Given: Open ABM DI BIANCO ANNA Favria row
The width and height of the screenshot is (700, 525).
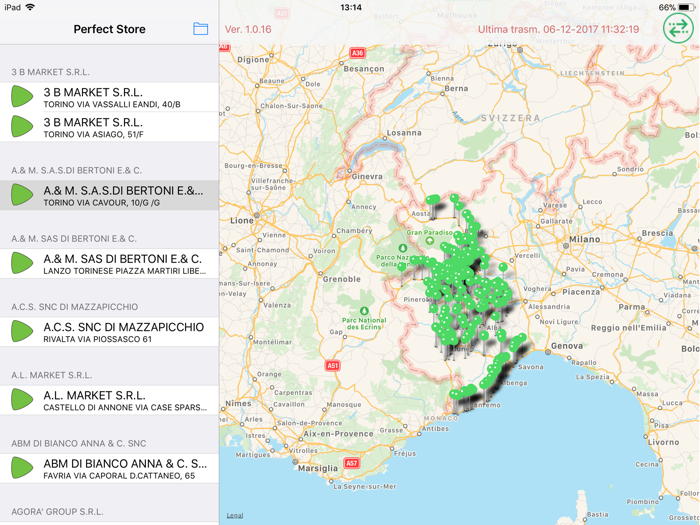Looking at the screenshot, I should [109, 468].
